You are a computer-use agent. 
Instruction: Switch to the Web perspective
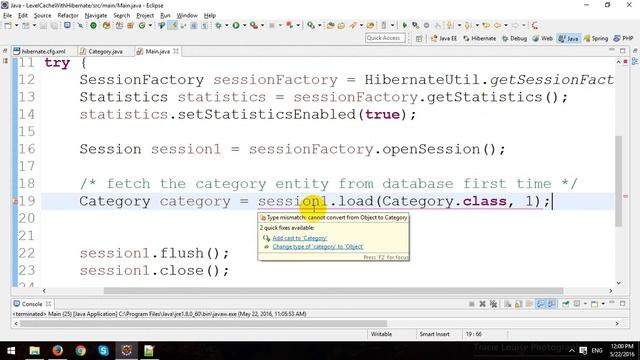(x=542, y=38)
